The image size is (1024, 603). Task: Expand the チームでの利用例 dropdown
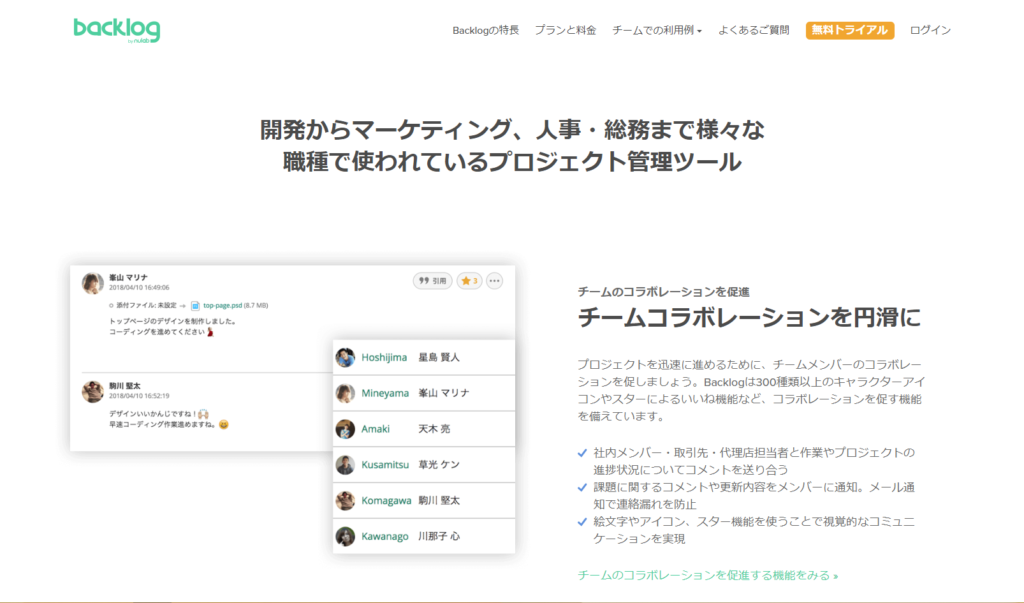click(656, 30)
